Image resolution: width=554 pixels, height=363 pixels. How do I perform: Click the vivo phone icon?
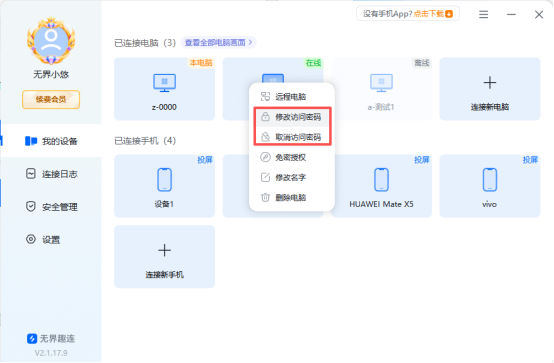[x=490, y=180]
